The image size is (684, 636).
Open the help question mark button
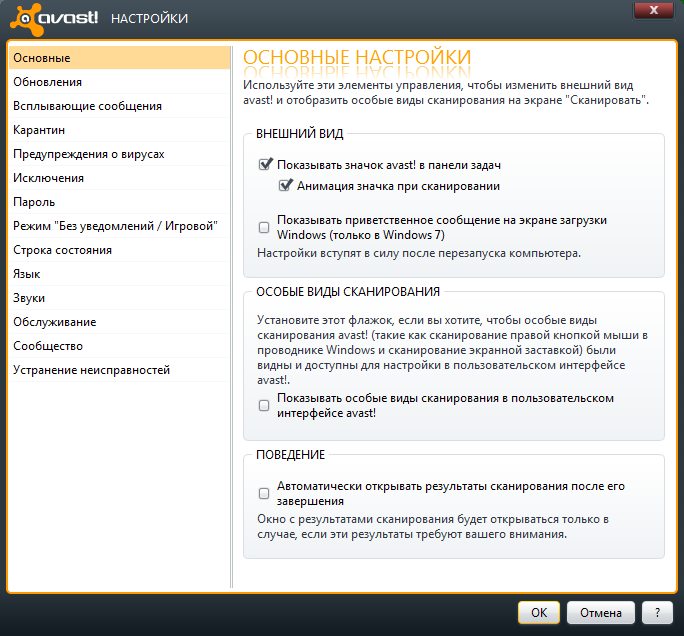tap(657, 612)
